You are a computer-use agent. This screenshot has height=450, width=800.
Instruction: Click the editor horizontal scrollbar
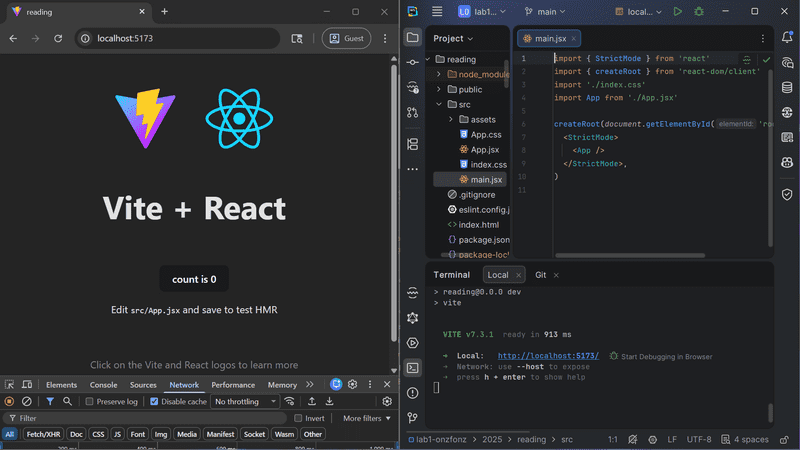click(630, 255)
